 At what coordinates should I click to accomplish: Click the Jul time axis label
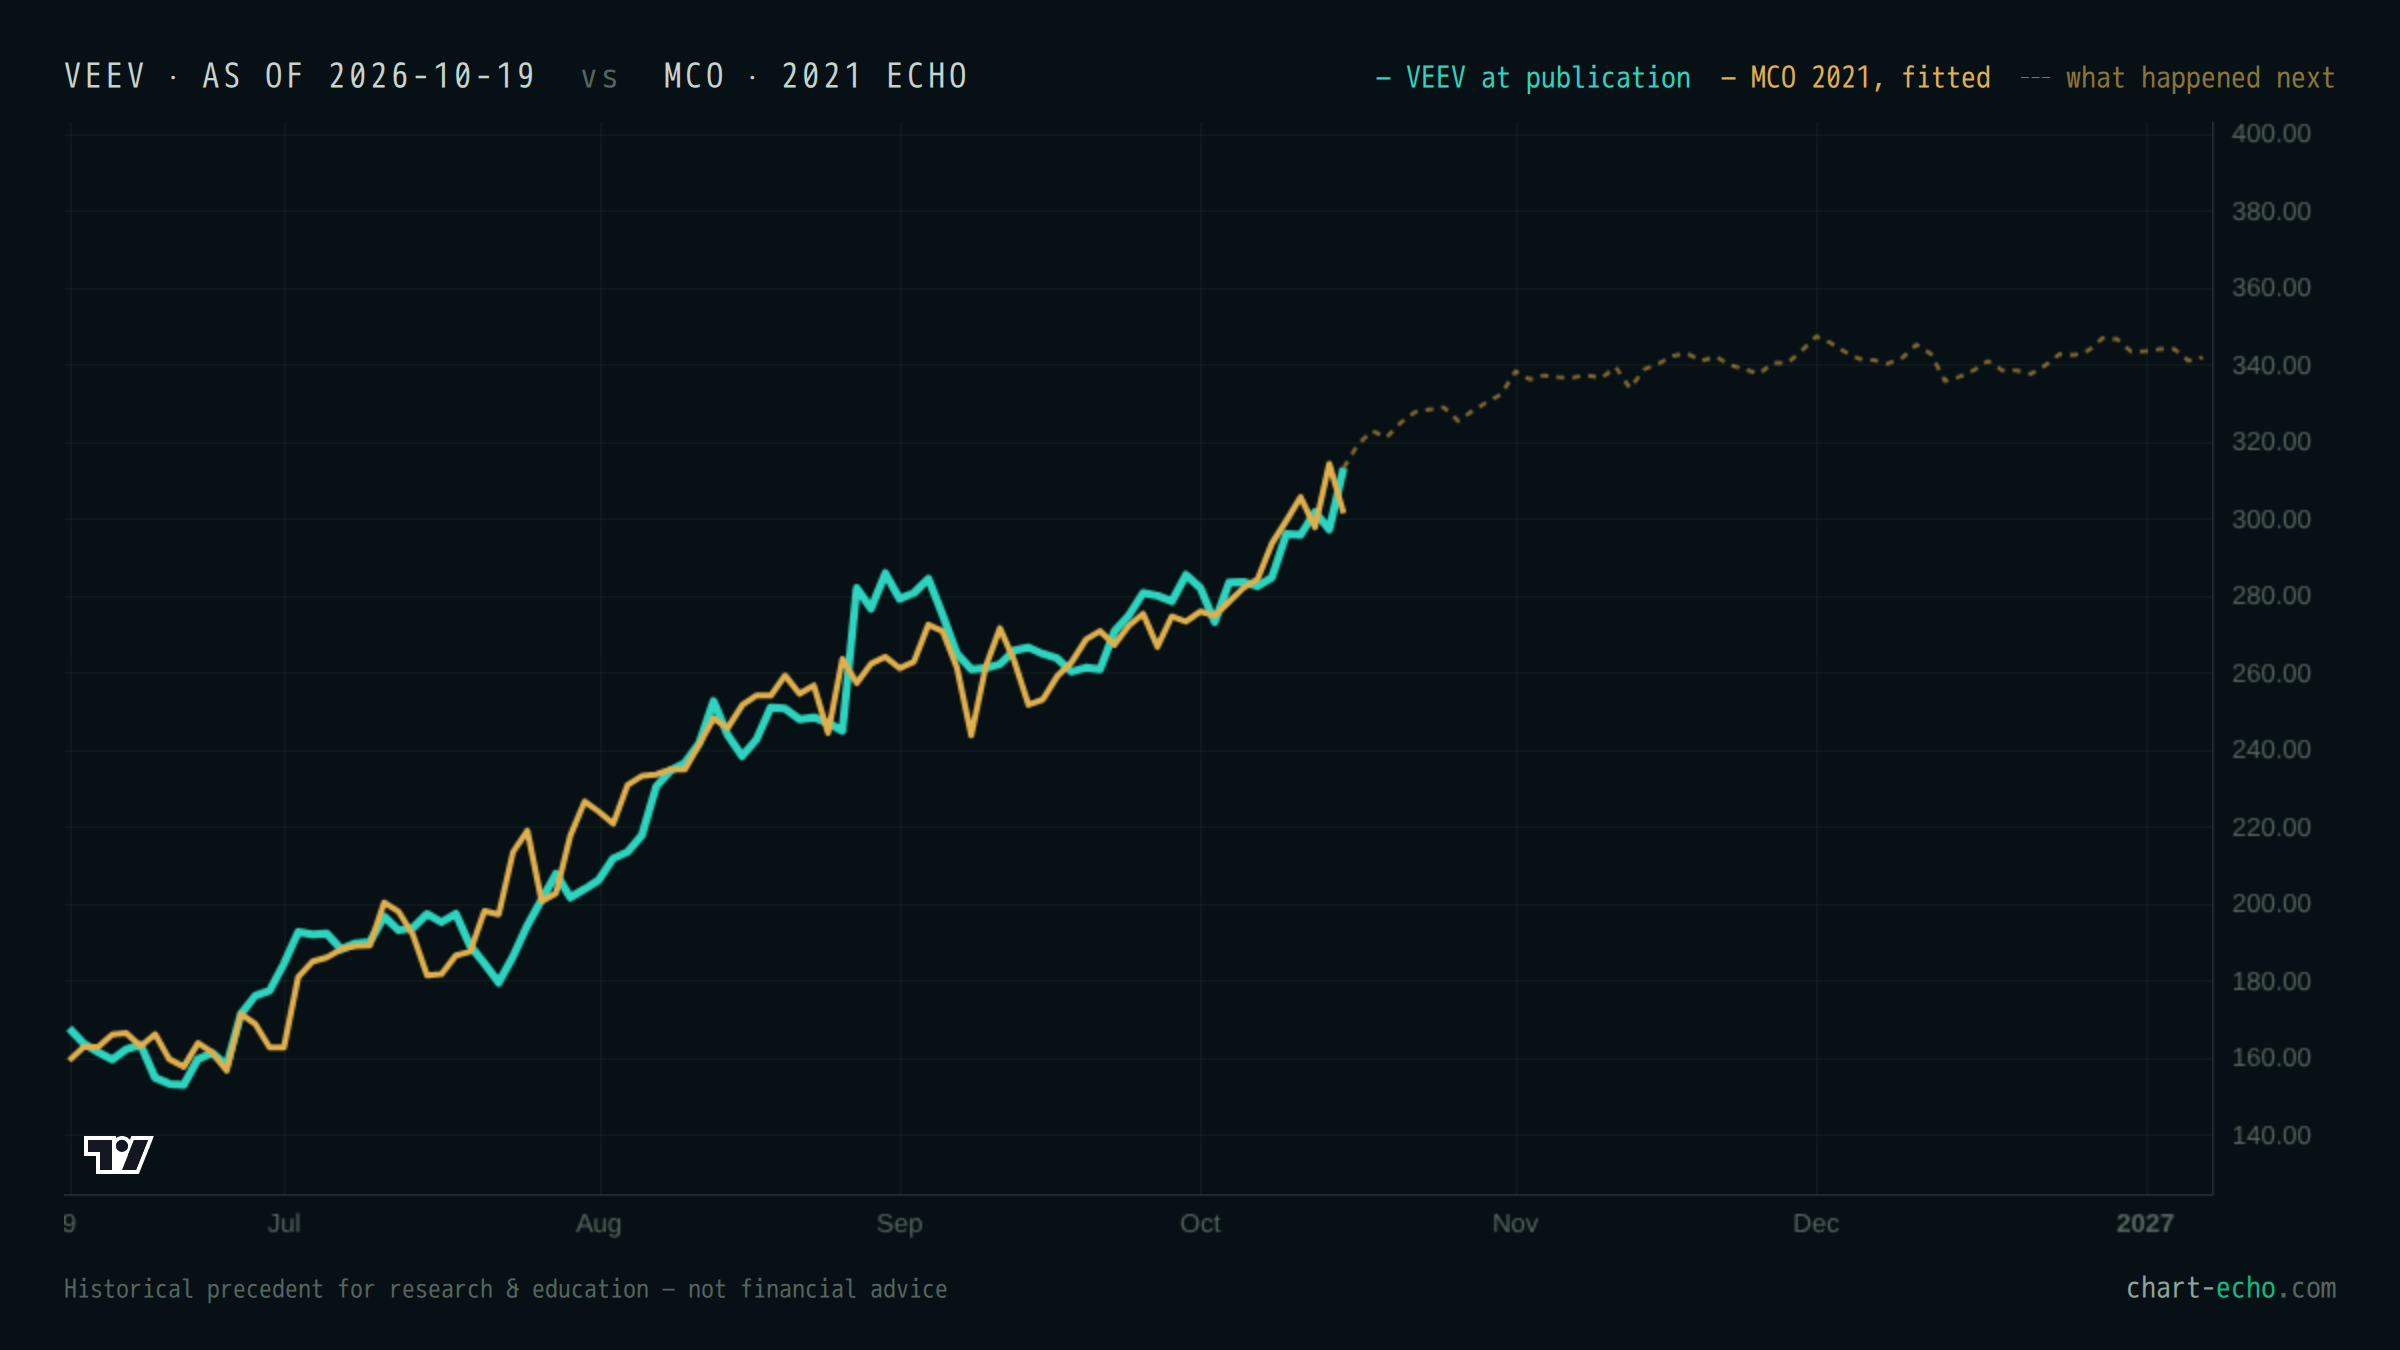284,1224
